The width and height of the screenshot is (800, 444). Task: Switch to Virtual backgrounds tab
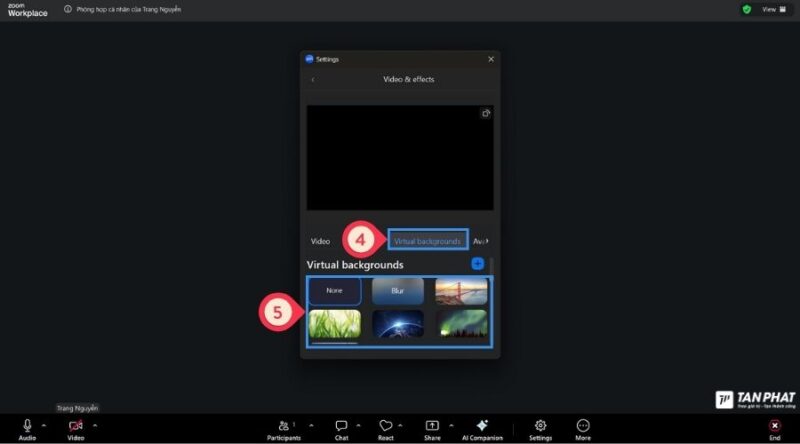(x=427, y=241)
